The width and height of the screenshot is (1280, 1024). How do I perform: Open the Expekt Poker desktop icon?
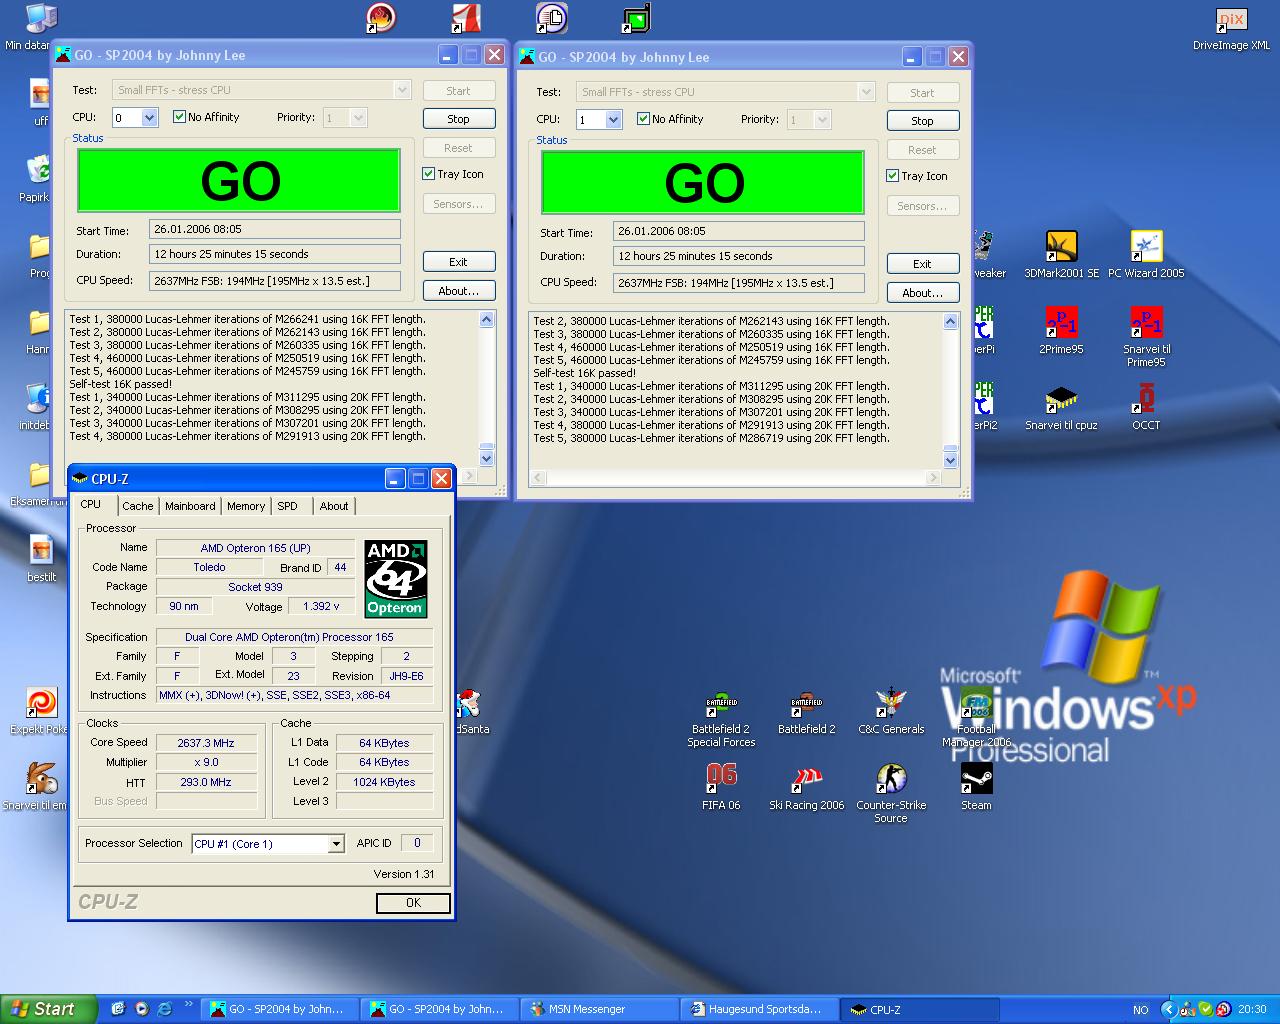pyautogui.click(x=41, y=711)
